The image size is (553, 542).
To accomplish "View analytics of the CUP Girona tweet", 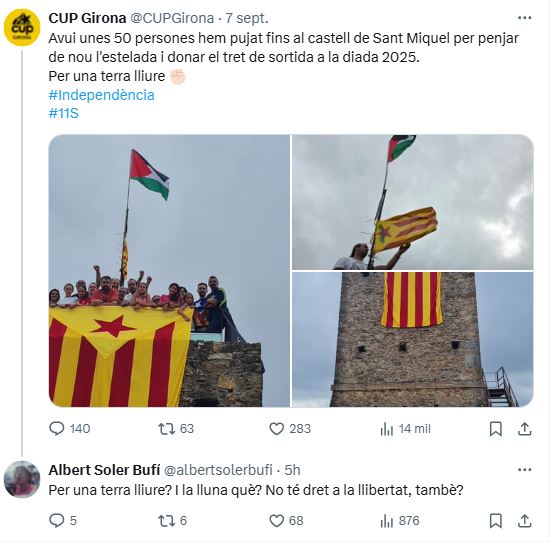I will coord(387,429).
